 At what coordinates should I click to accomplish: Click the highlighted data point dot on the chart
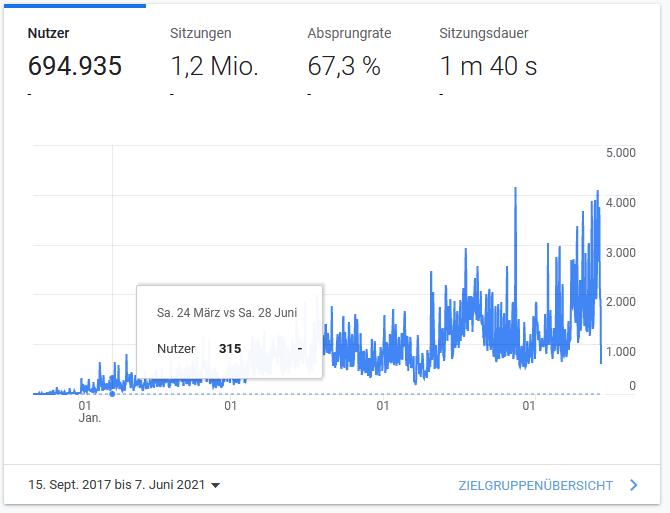[x=112, y=394]
